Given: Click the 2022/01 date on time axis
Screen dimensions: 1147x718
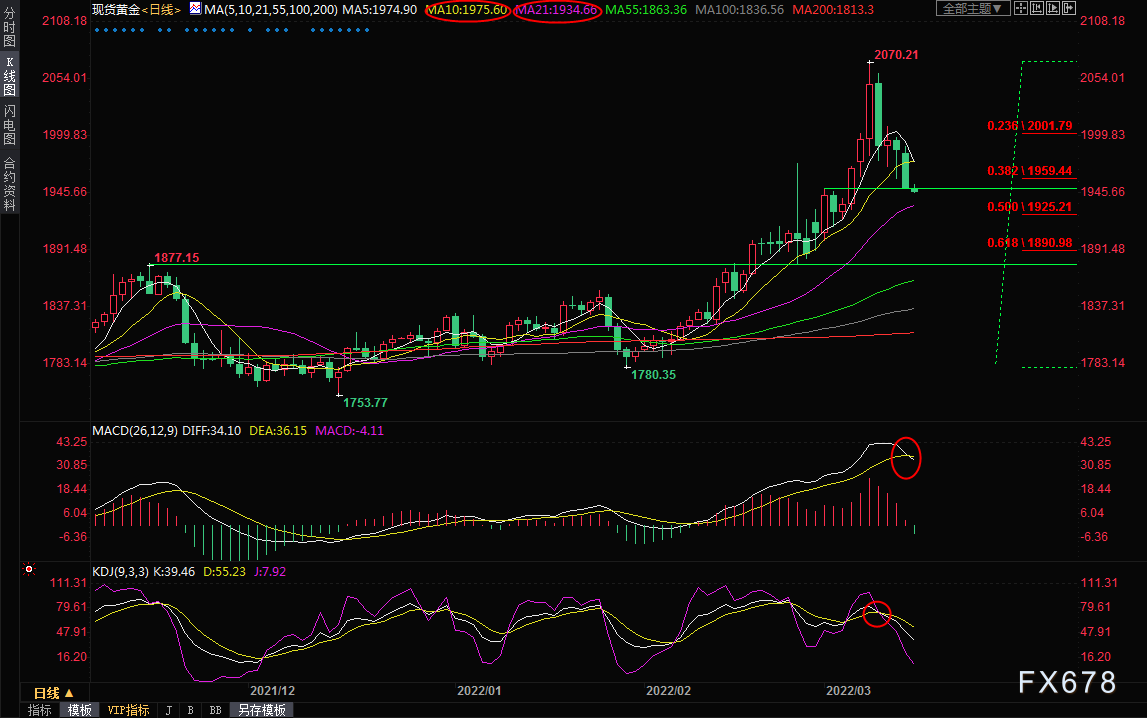Looking at the screenshot, I should (478, 691).
